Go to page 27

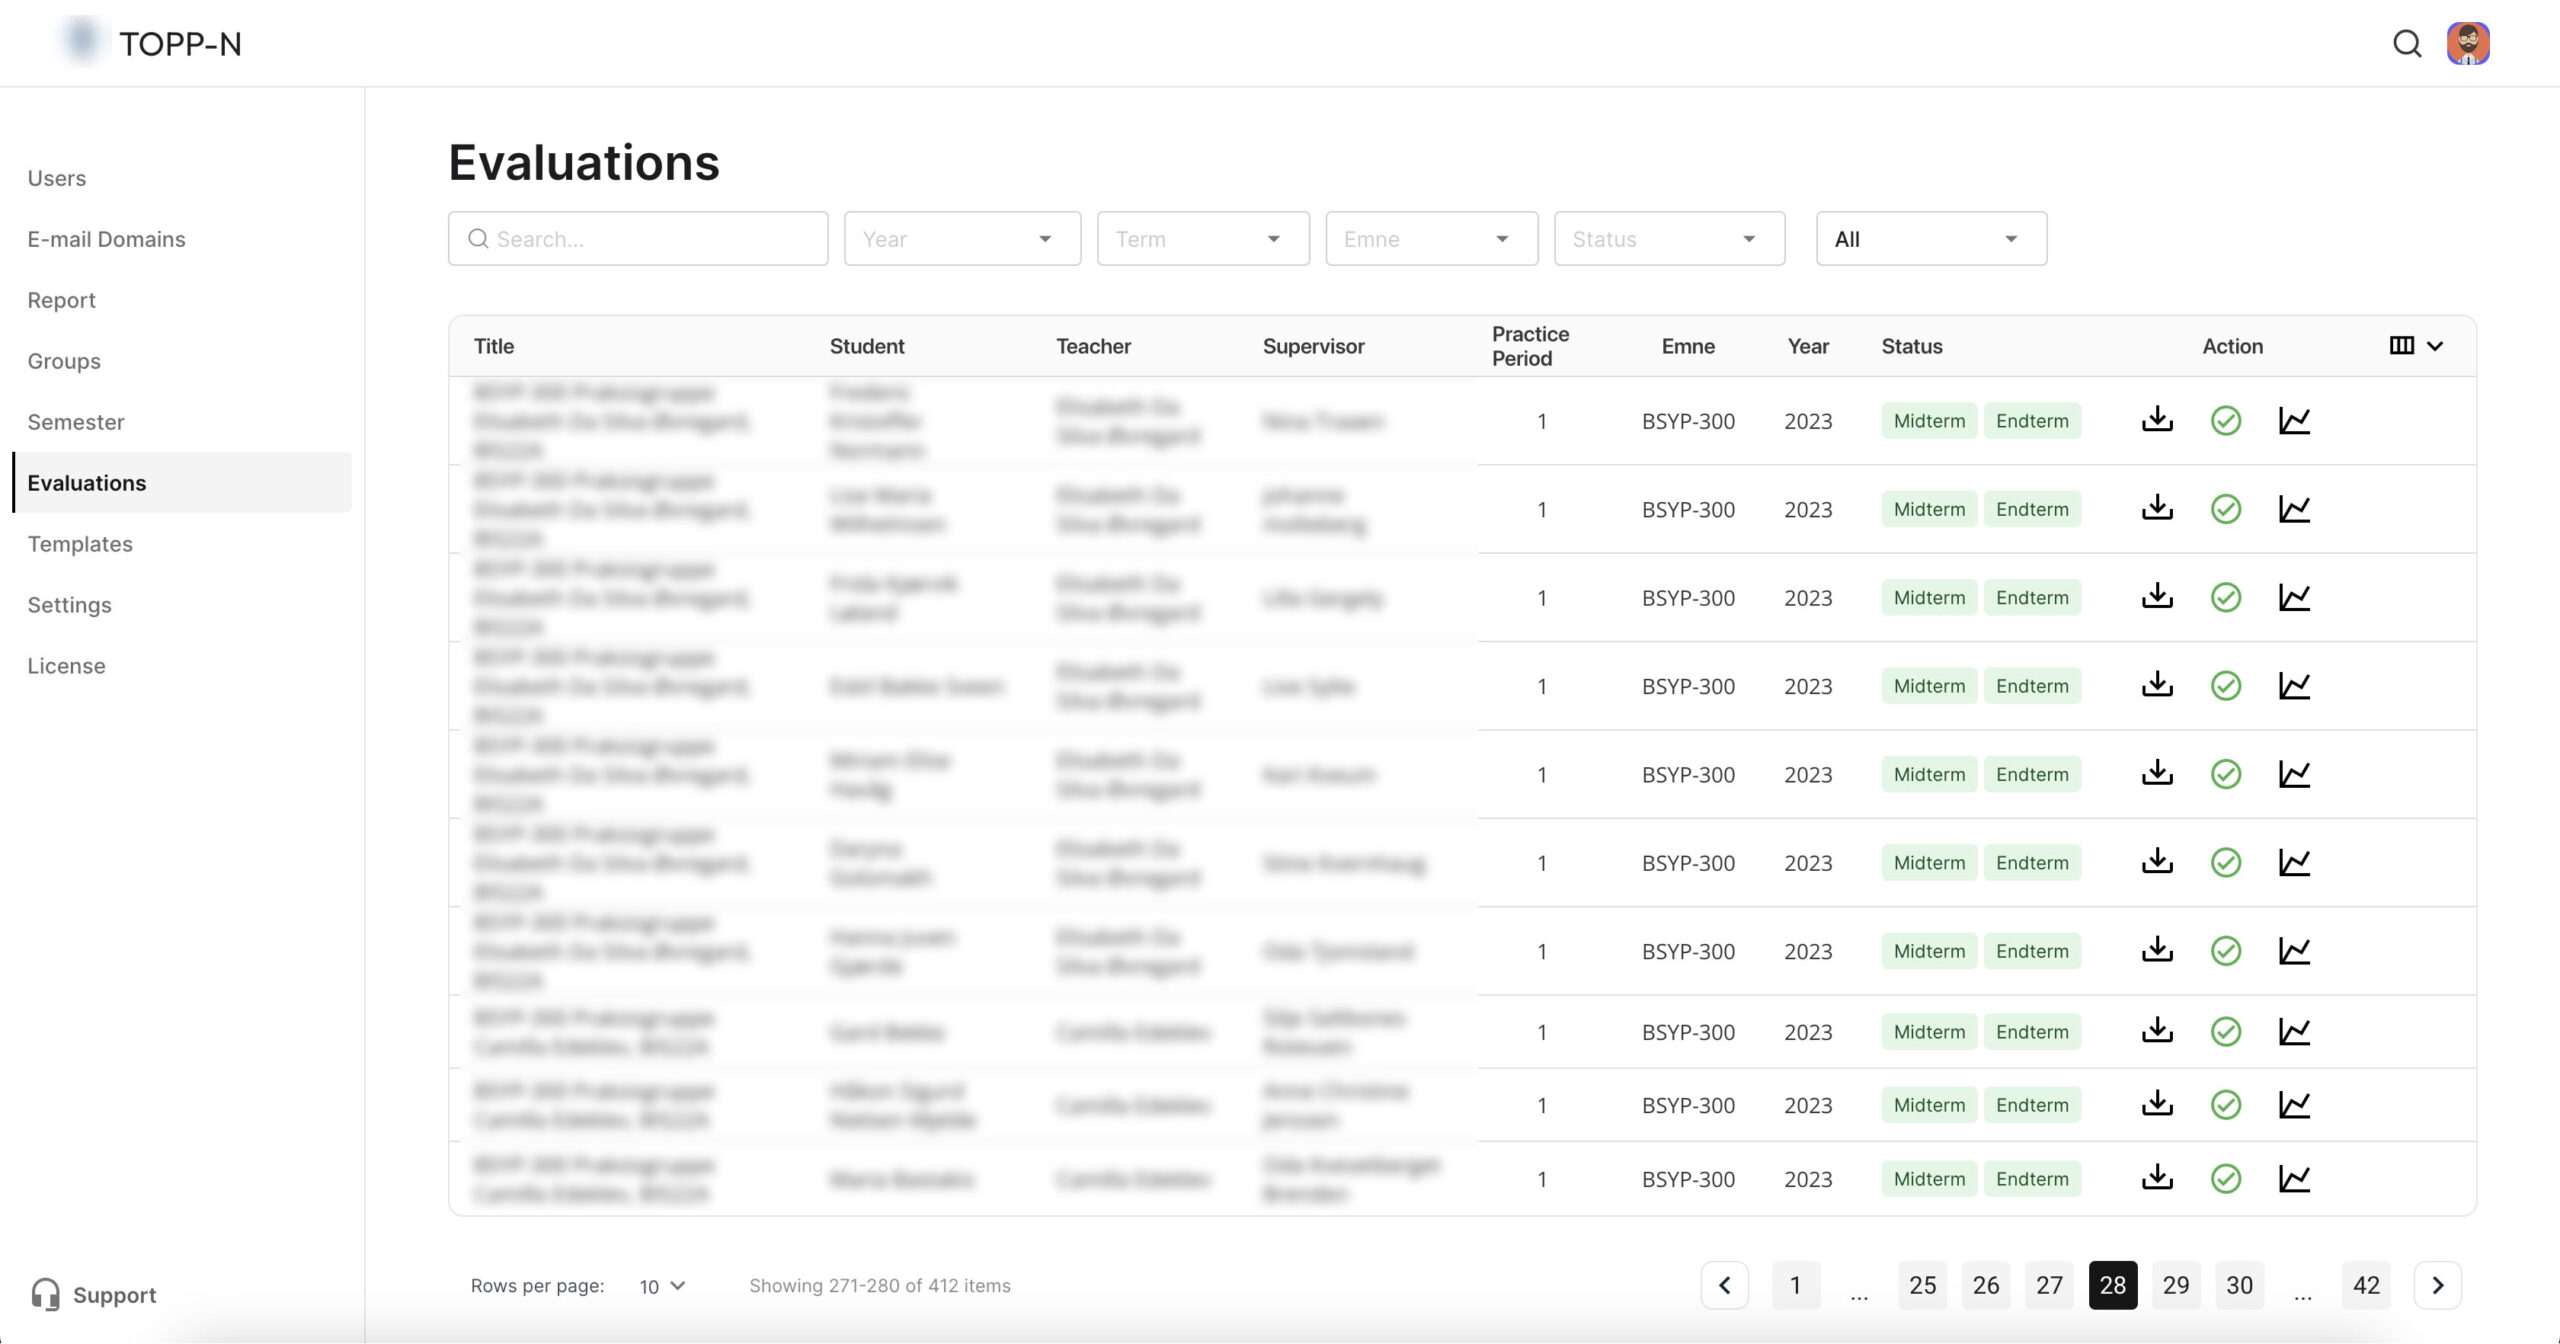click(2049, 1285)
